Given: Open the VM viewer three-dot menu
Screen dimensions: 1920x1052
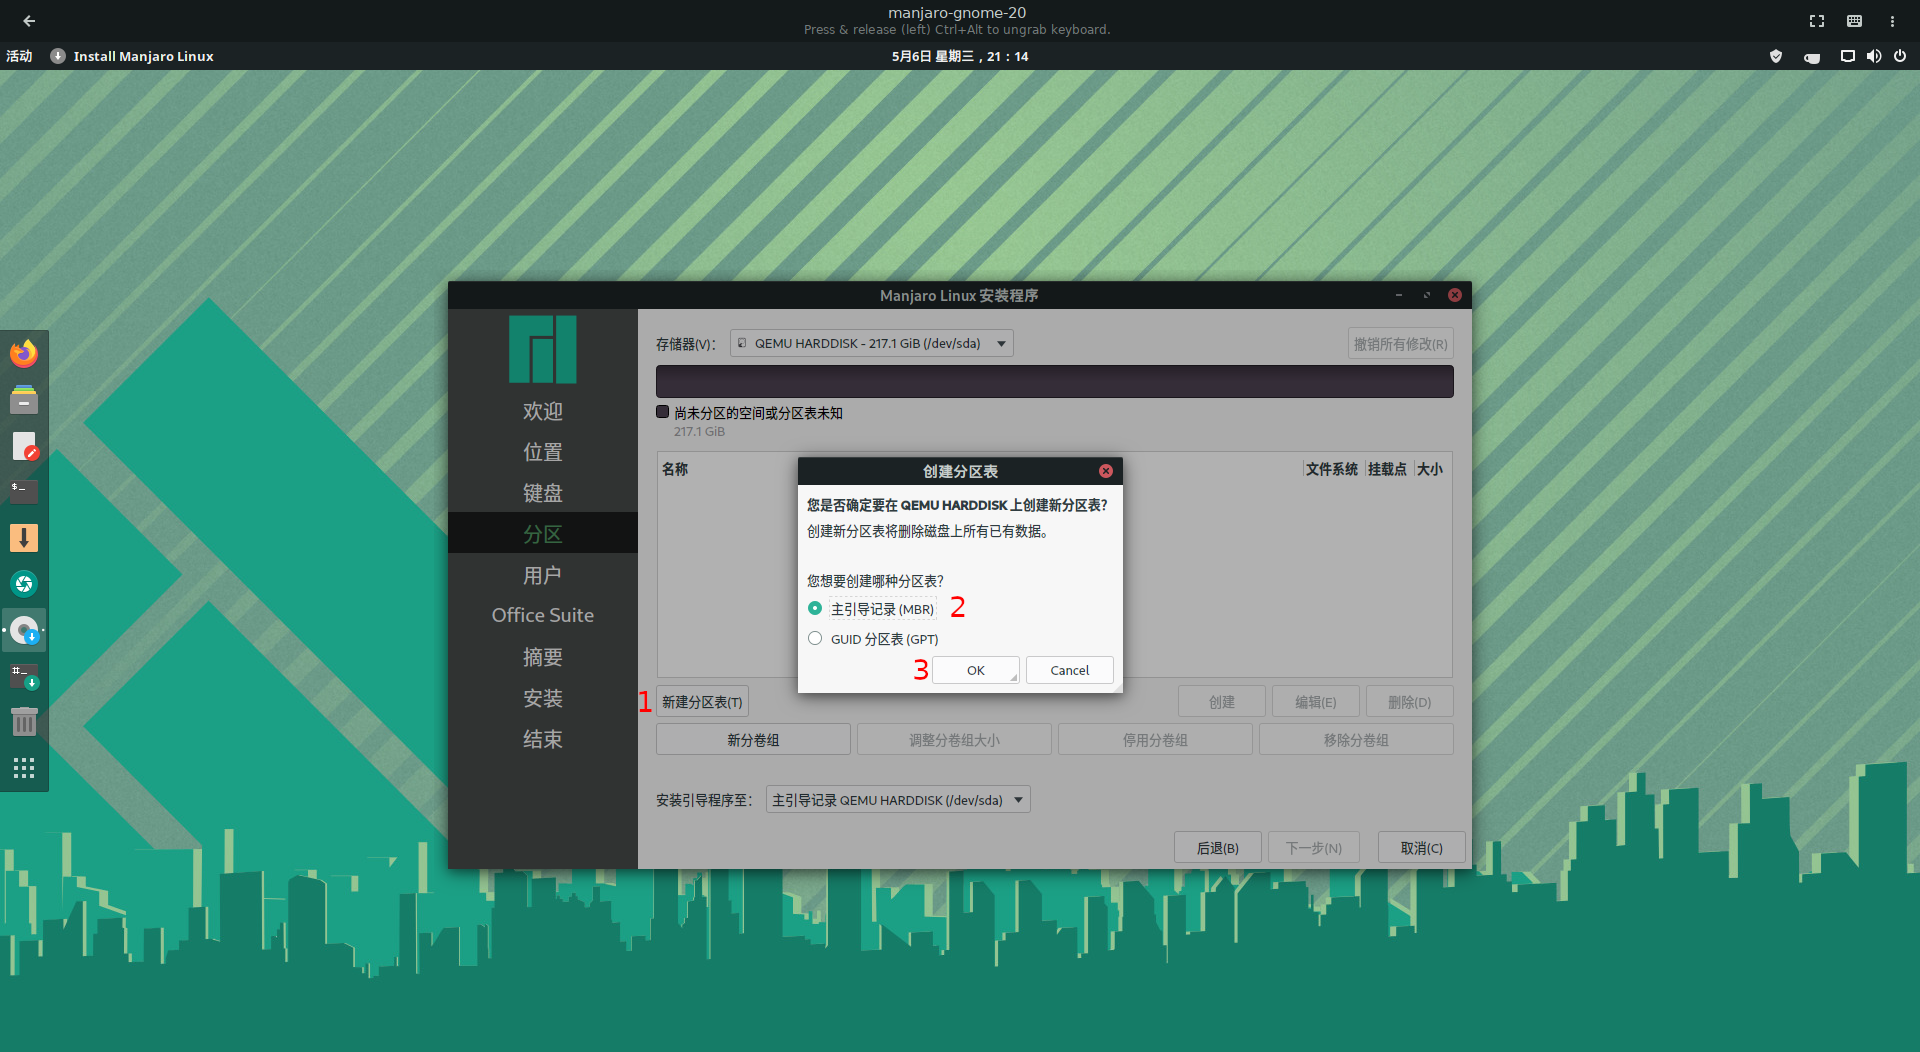Looking at the screenshot, I should point(1892,20).
